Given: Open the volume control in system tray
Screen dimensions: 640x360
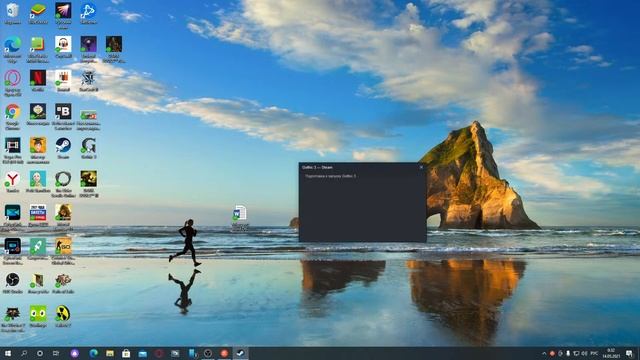Looking at the screenshot, I should tap(584, 353).
